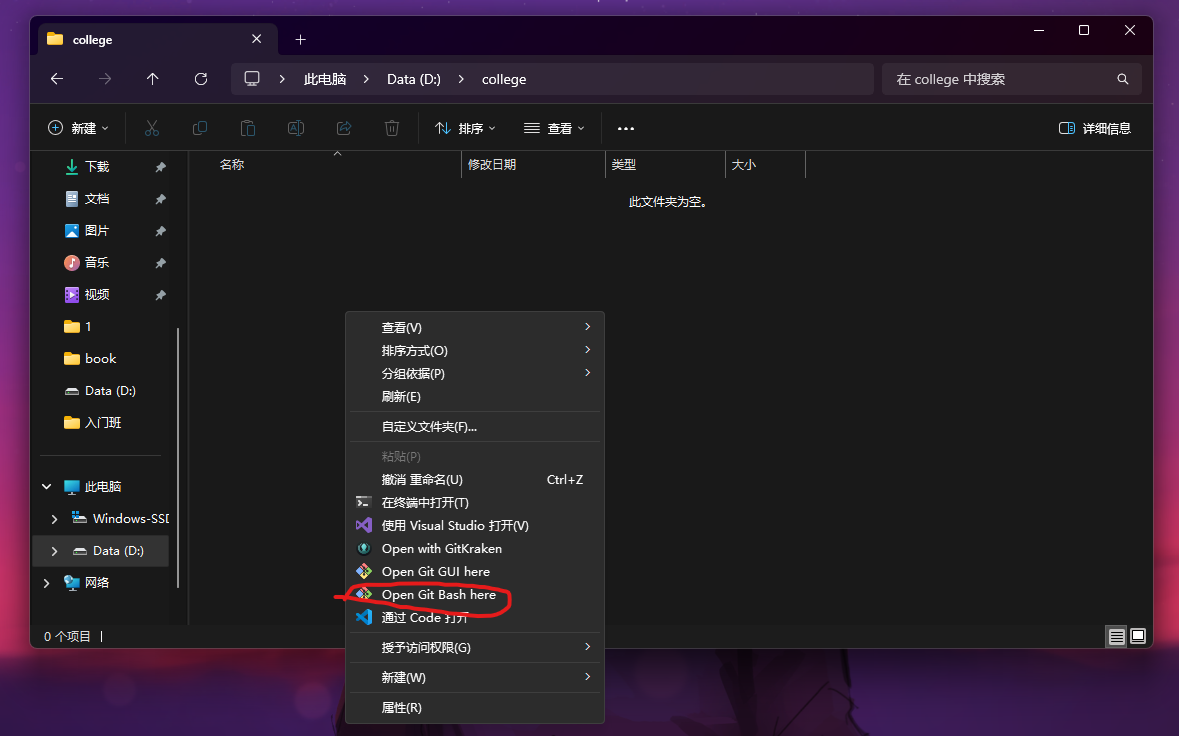The image size is (1179, 736).
Task: Collapse the This PC tree node
Action: coord(46,487)
